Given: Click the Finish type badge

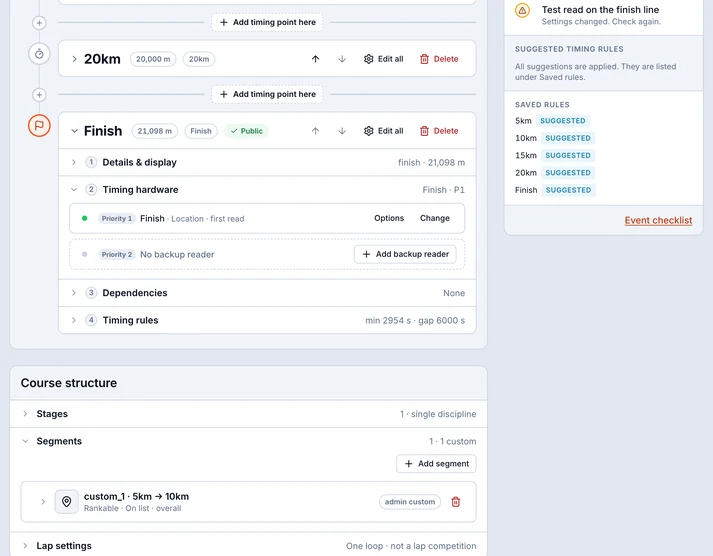Looking at the screenshot, I should [201, 131].
